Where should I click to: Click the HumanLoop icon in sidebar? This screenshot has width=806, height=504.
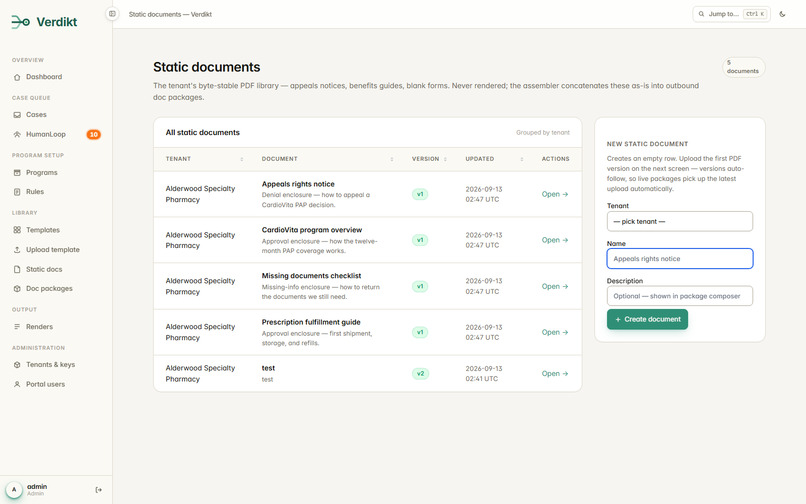(17, 134)
